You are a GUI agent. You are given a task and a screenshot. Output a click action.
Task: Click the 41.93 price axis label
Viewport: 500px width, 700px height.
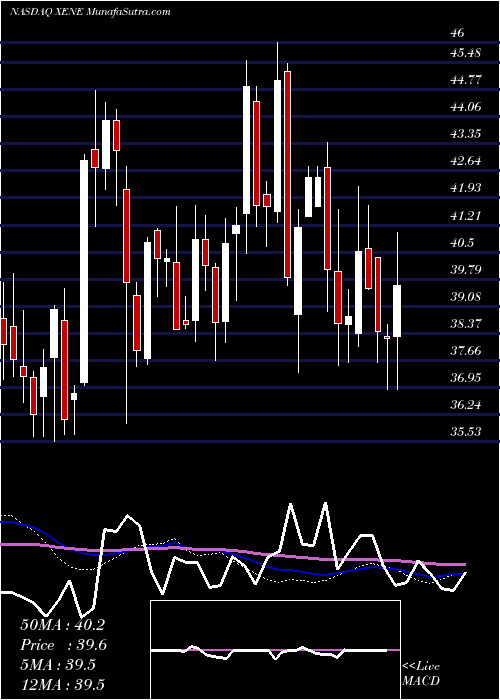tap(466, 188)
